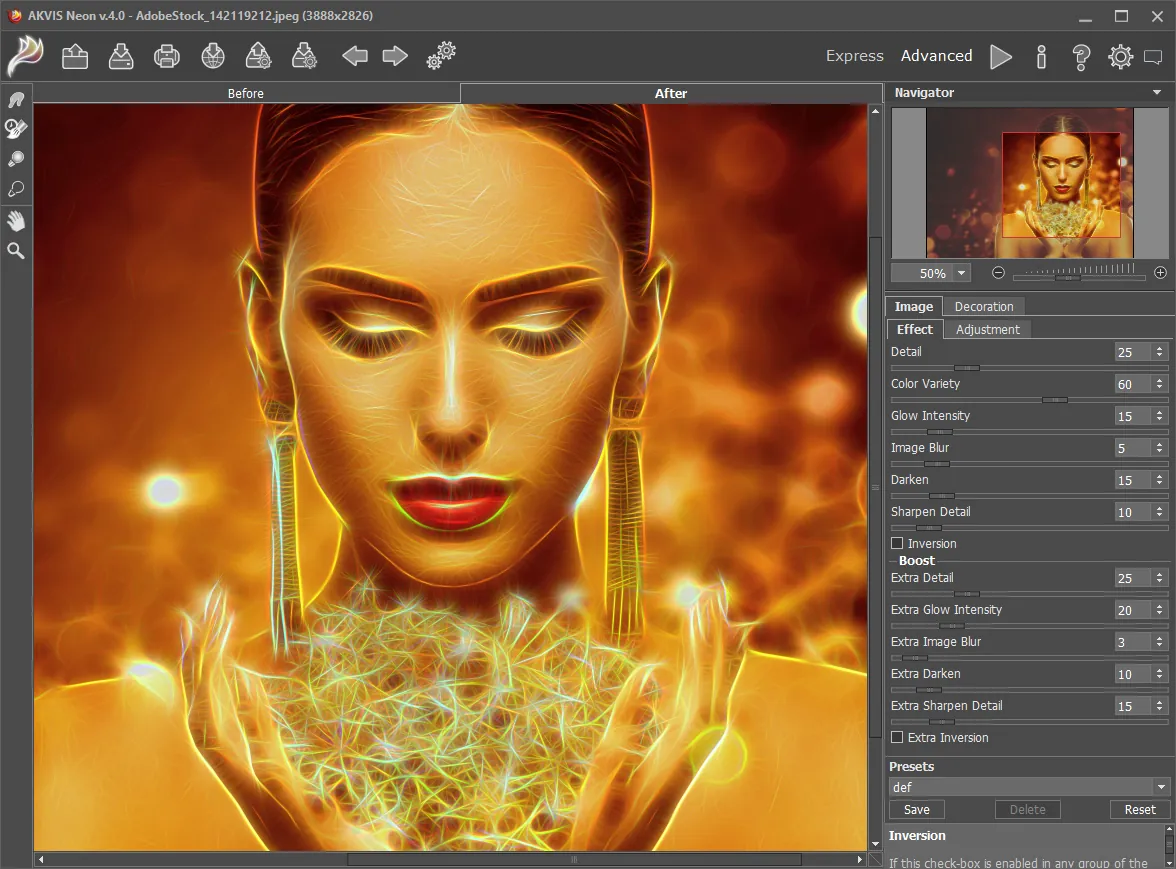The width and height of the screenshot is (1176, 869).
Task: Switch to the Decoration tab
Action: click(983, 306)
